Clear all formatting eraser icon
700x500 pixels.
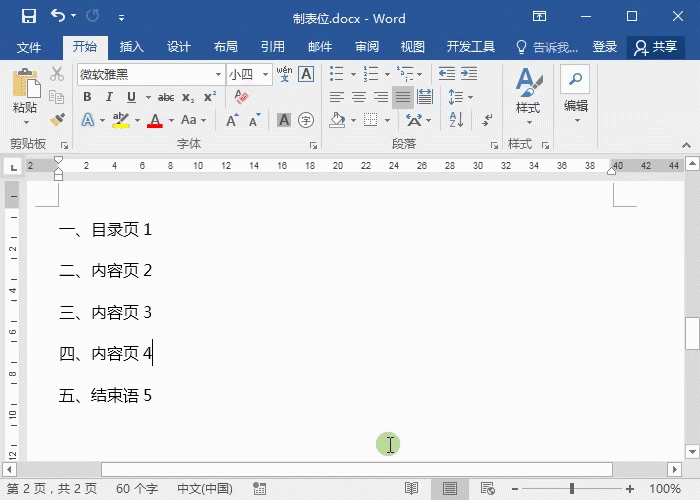click(241, 97)
